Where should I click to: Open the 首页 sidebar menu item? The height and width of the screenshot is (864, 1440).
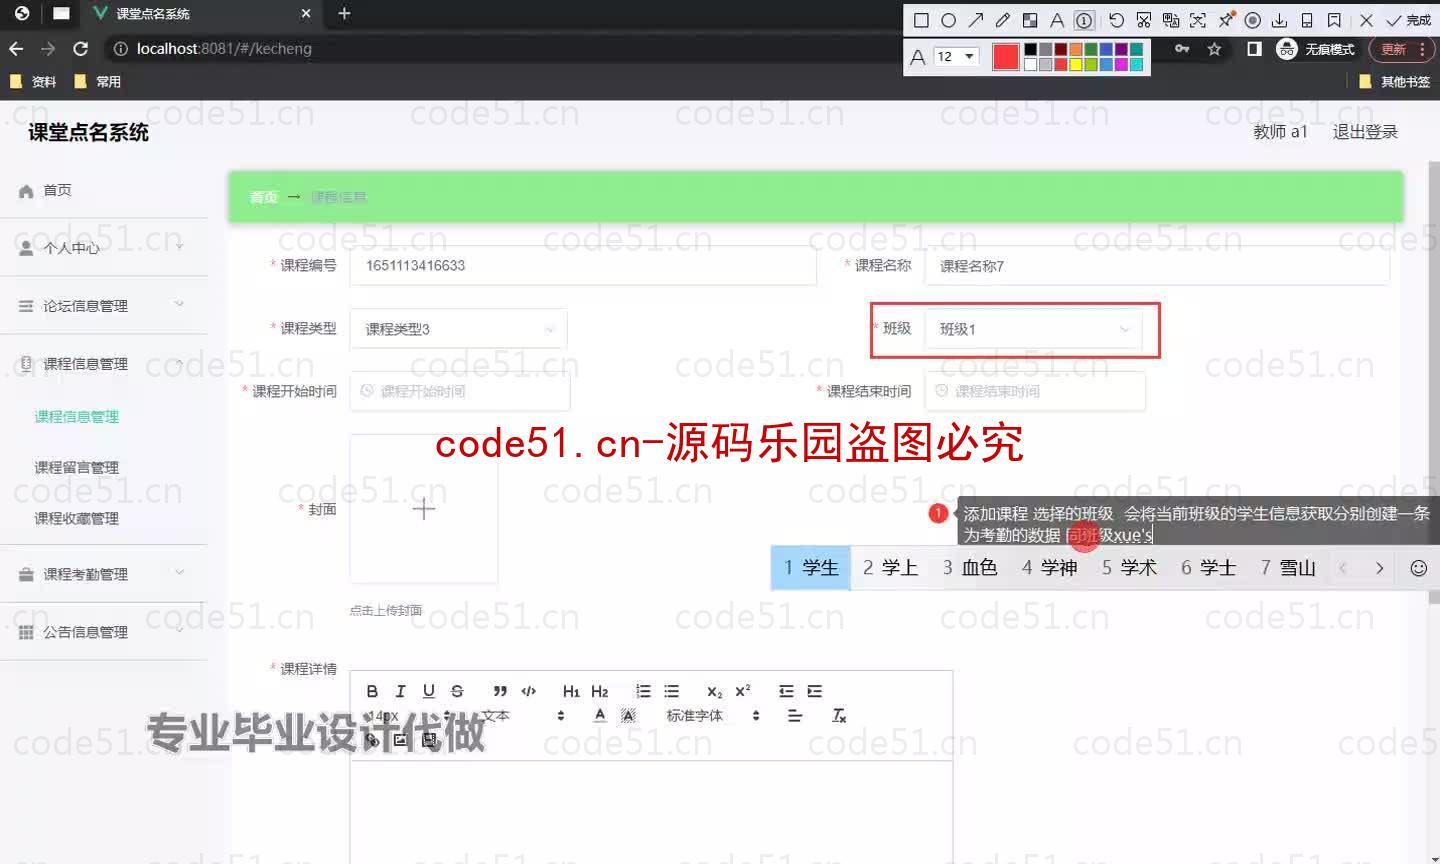coord(104,190)
